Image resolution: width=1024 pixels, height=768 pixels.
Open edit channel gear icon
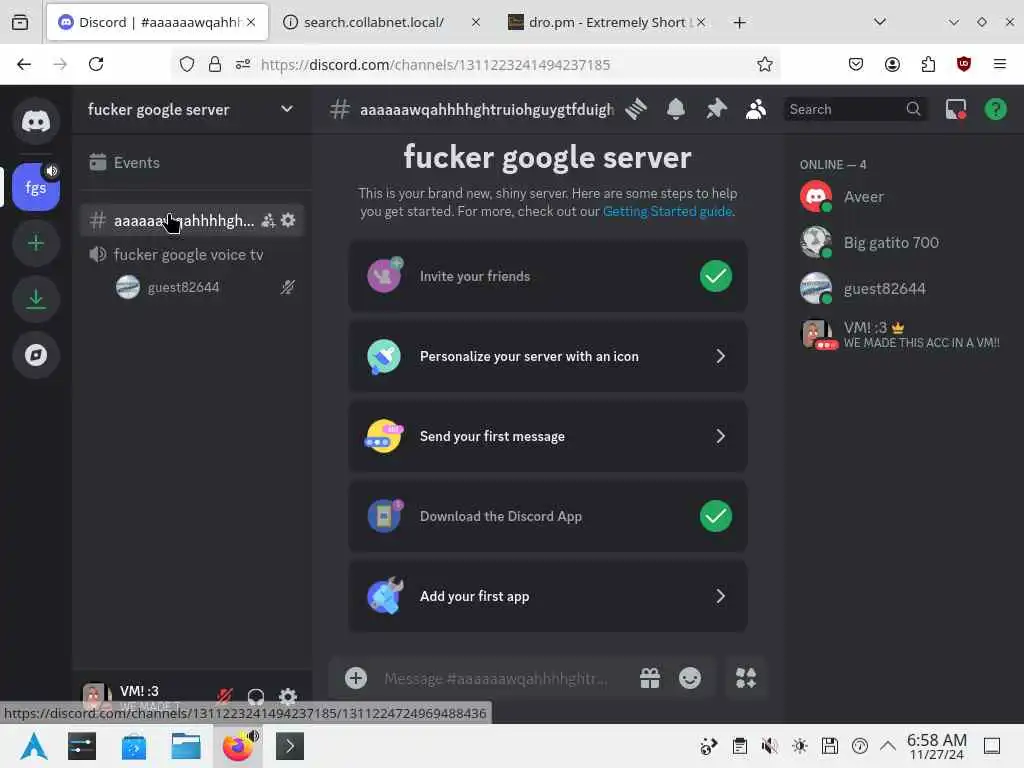coord(288,221)
